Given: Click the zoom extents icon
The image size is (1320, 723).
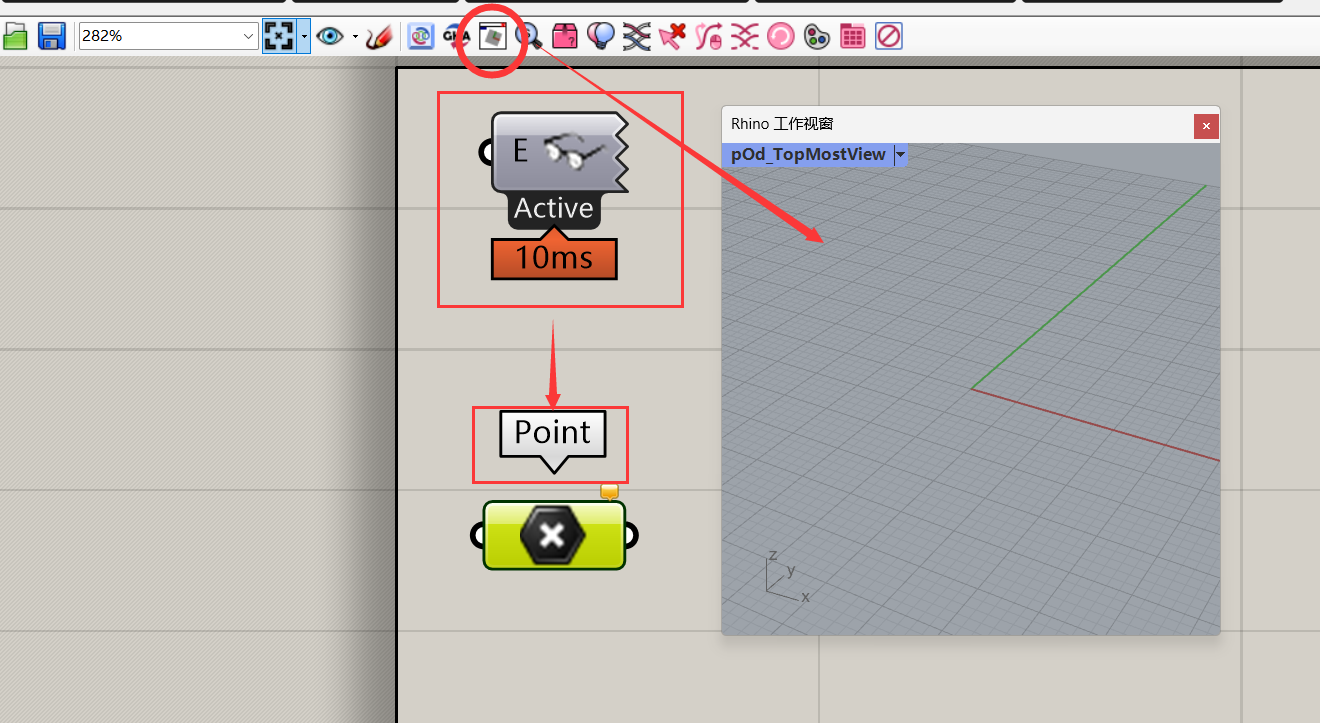Looking at the screenshot, I should (x=279, y=37).
